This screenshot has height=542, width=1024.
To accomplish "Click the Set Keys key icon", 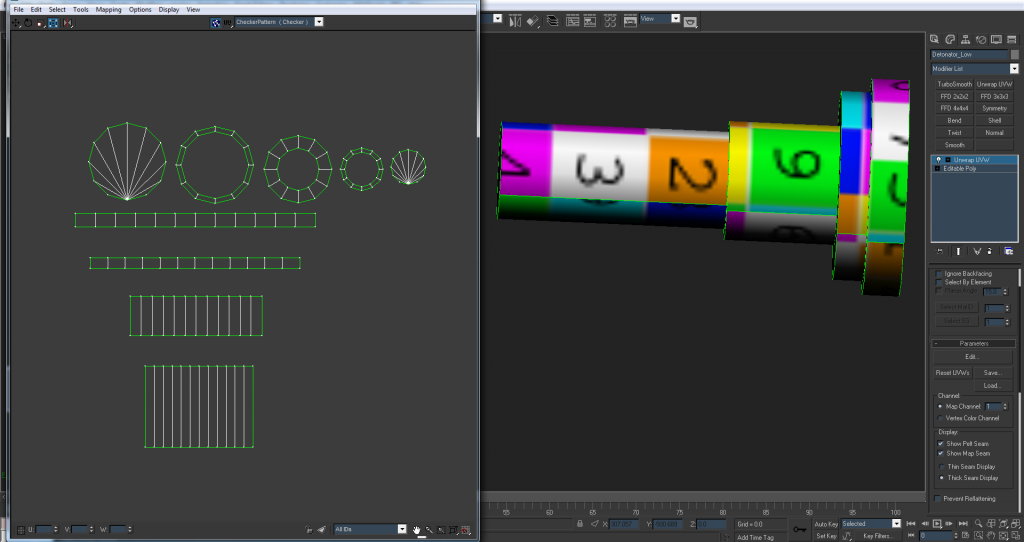I will (800, 528).
